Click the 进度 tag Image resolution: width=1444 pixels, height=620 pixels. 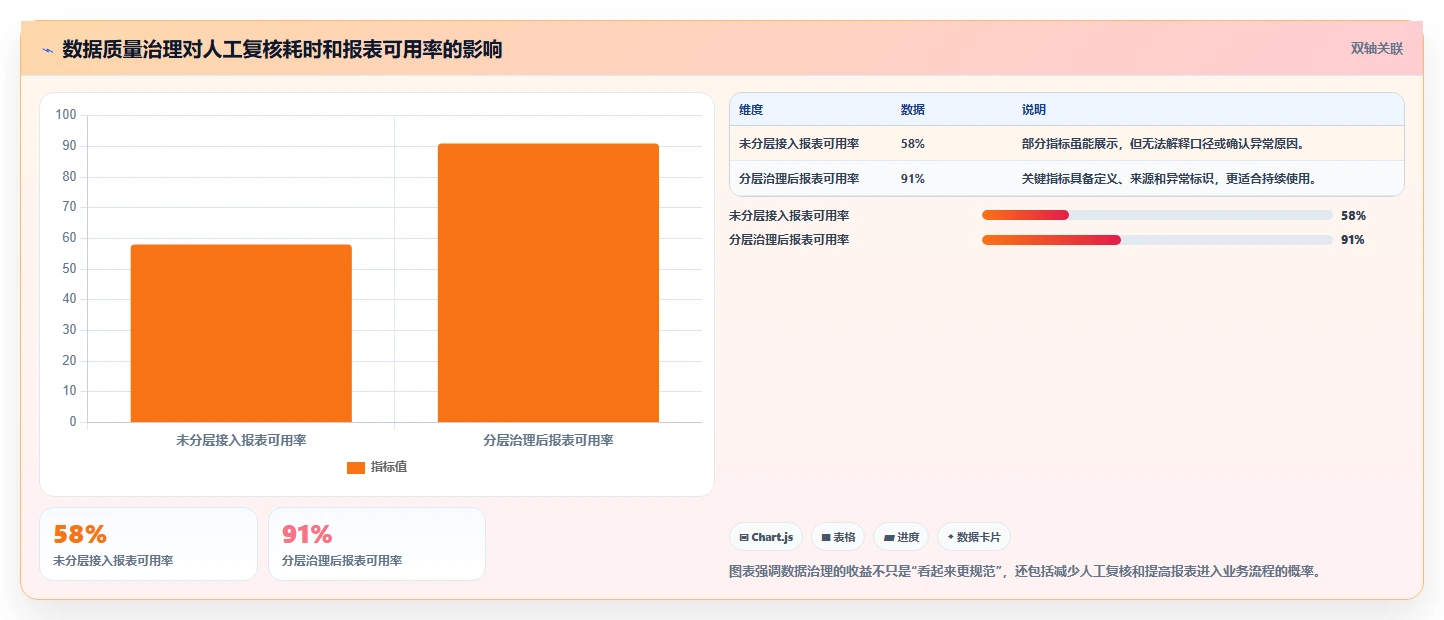coord(901,537)
